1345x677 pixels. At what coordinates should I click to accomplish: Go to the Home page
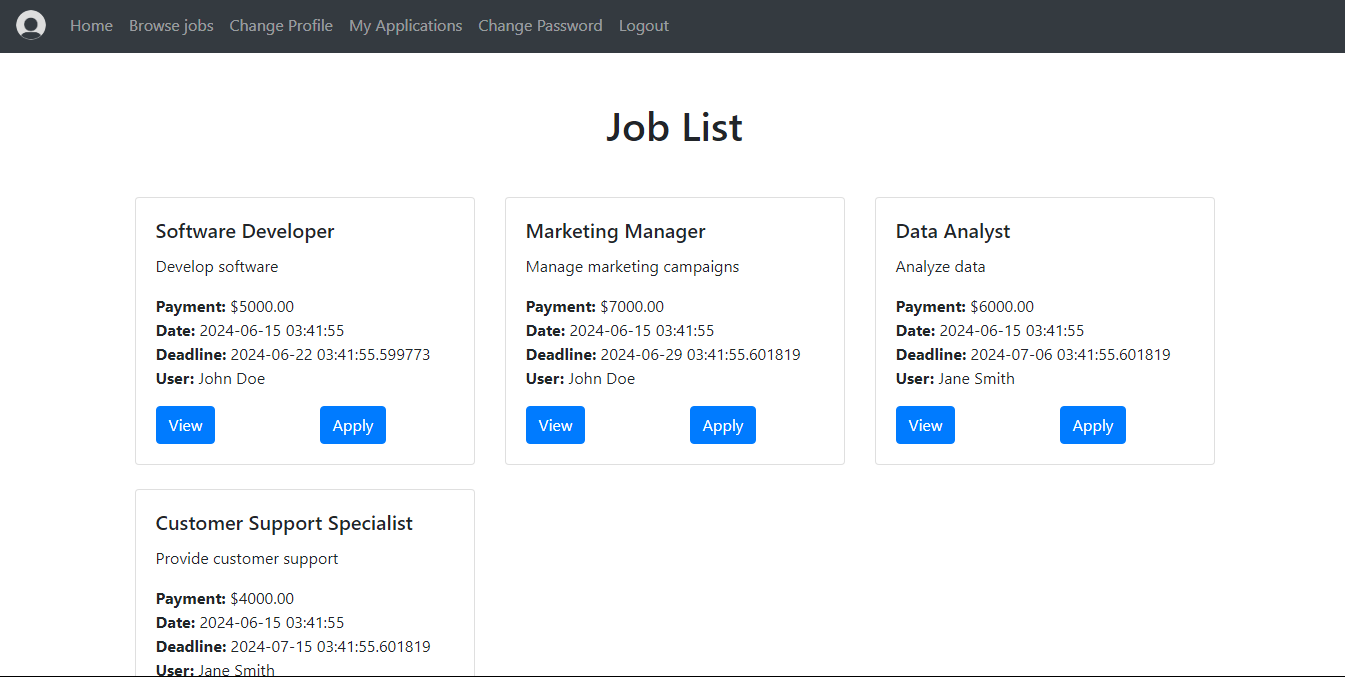(x=91, y=26)
